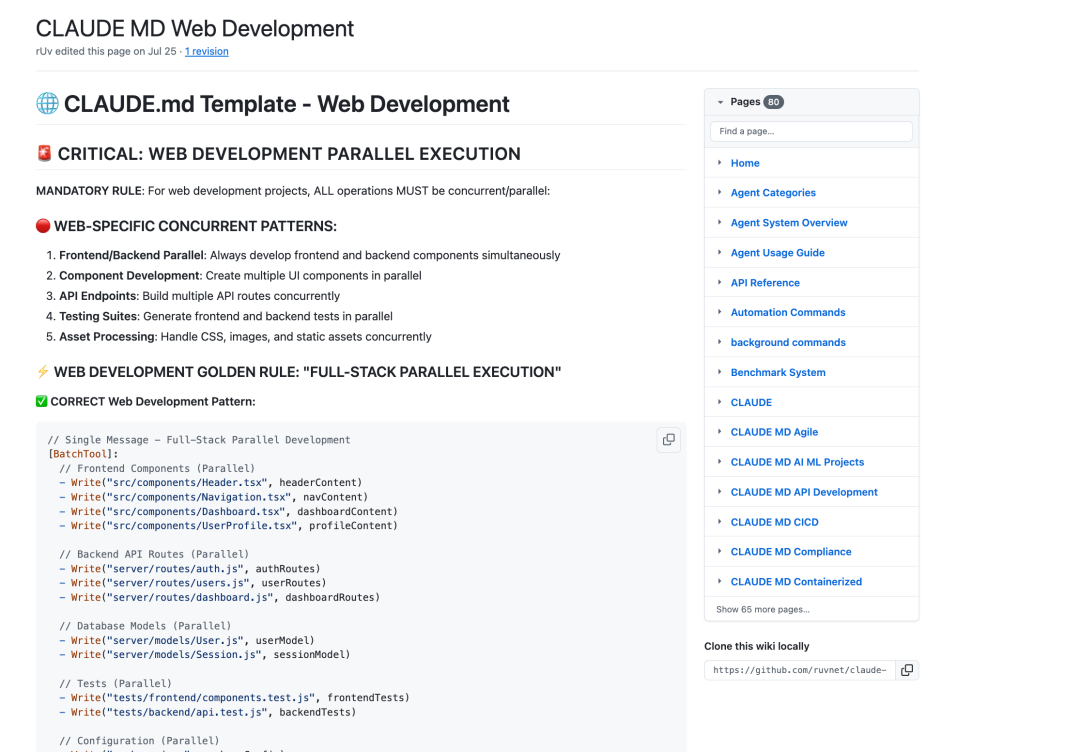
Task: Open the CLAUDE MD API Development page
Action: tap(804, 492)
